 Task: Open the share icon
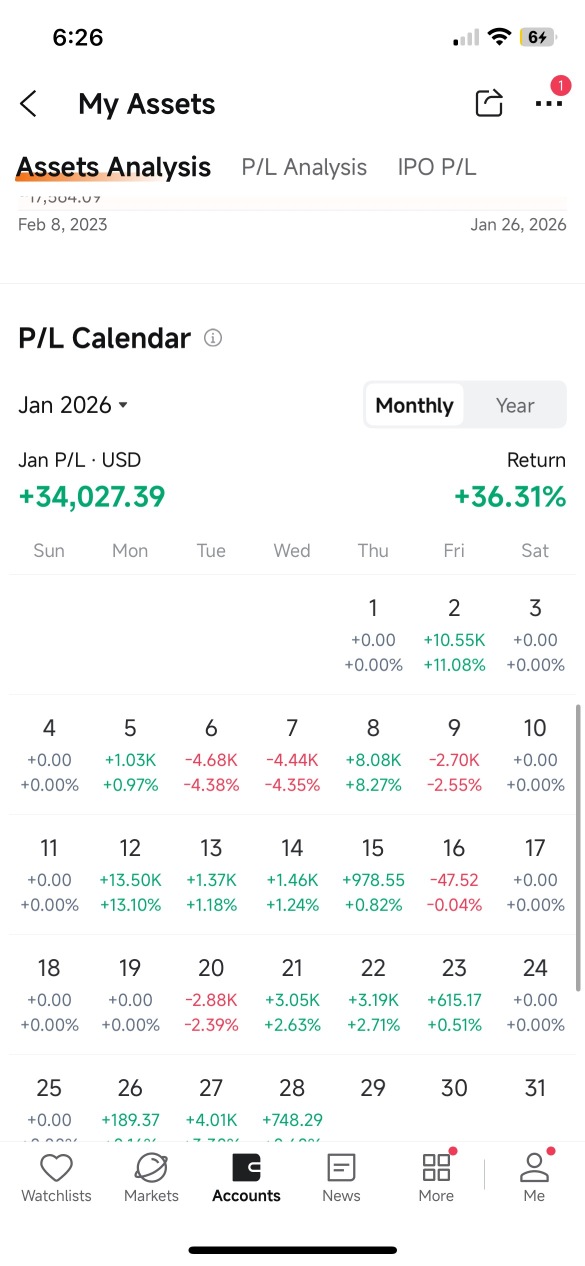488,103
